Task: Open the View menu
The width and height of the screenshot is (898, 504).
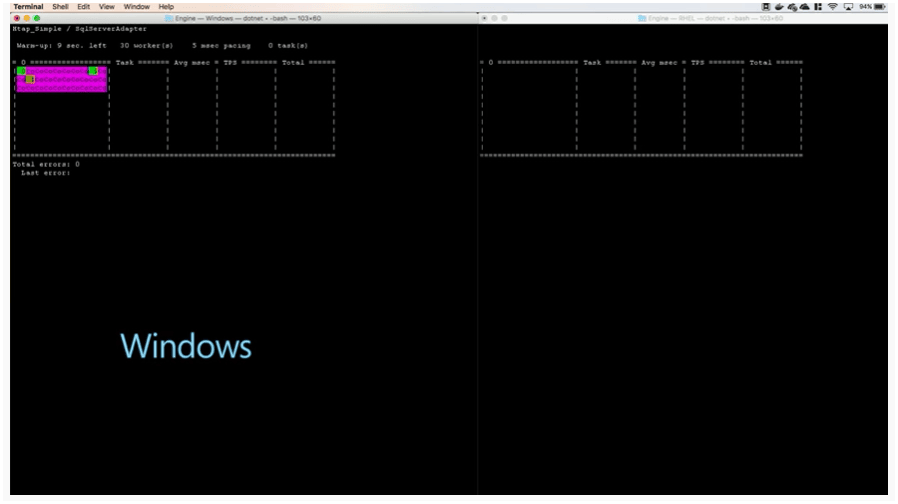Action: 107,7
